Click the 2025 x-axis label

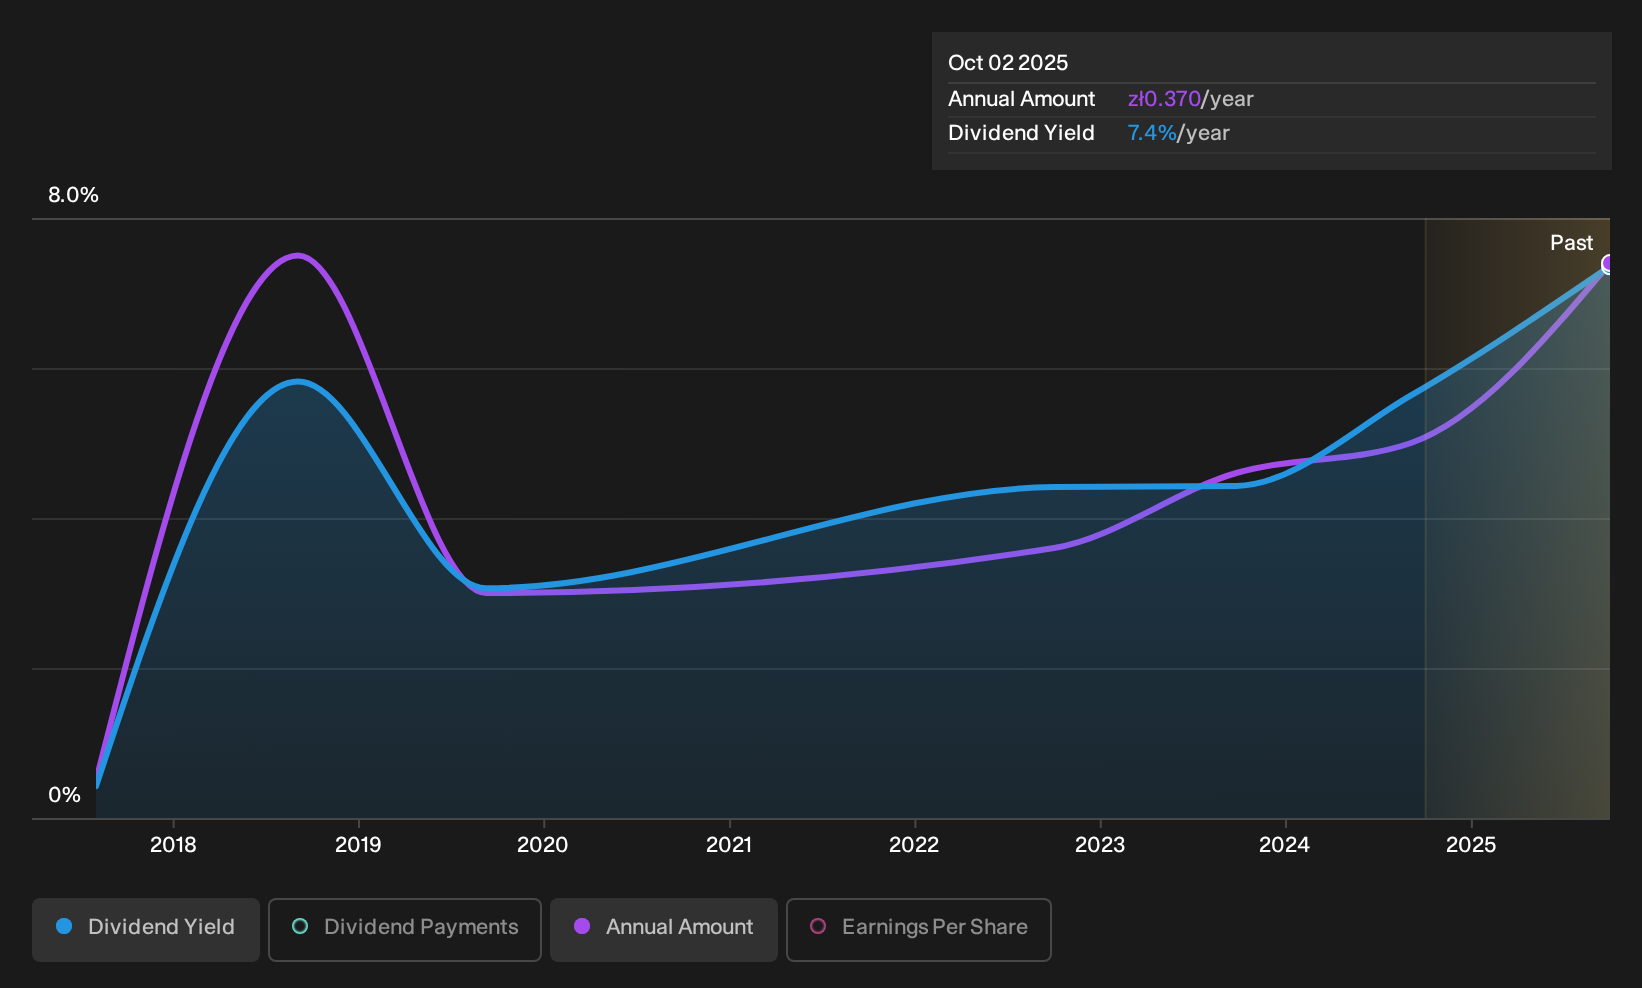pyautogui.click(x=1471, y=845)
